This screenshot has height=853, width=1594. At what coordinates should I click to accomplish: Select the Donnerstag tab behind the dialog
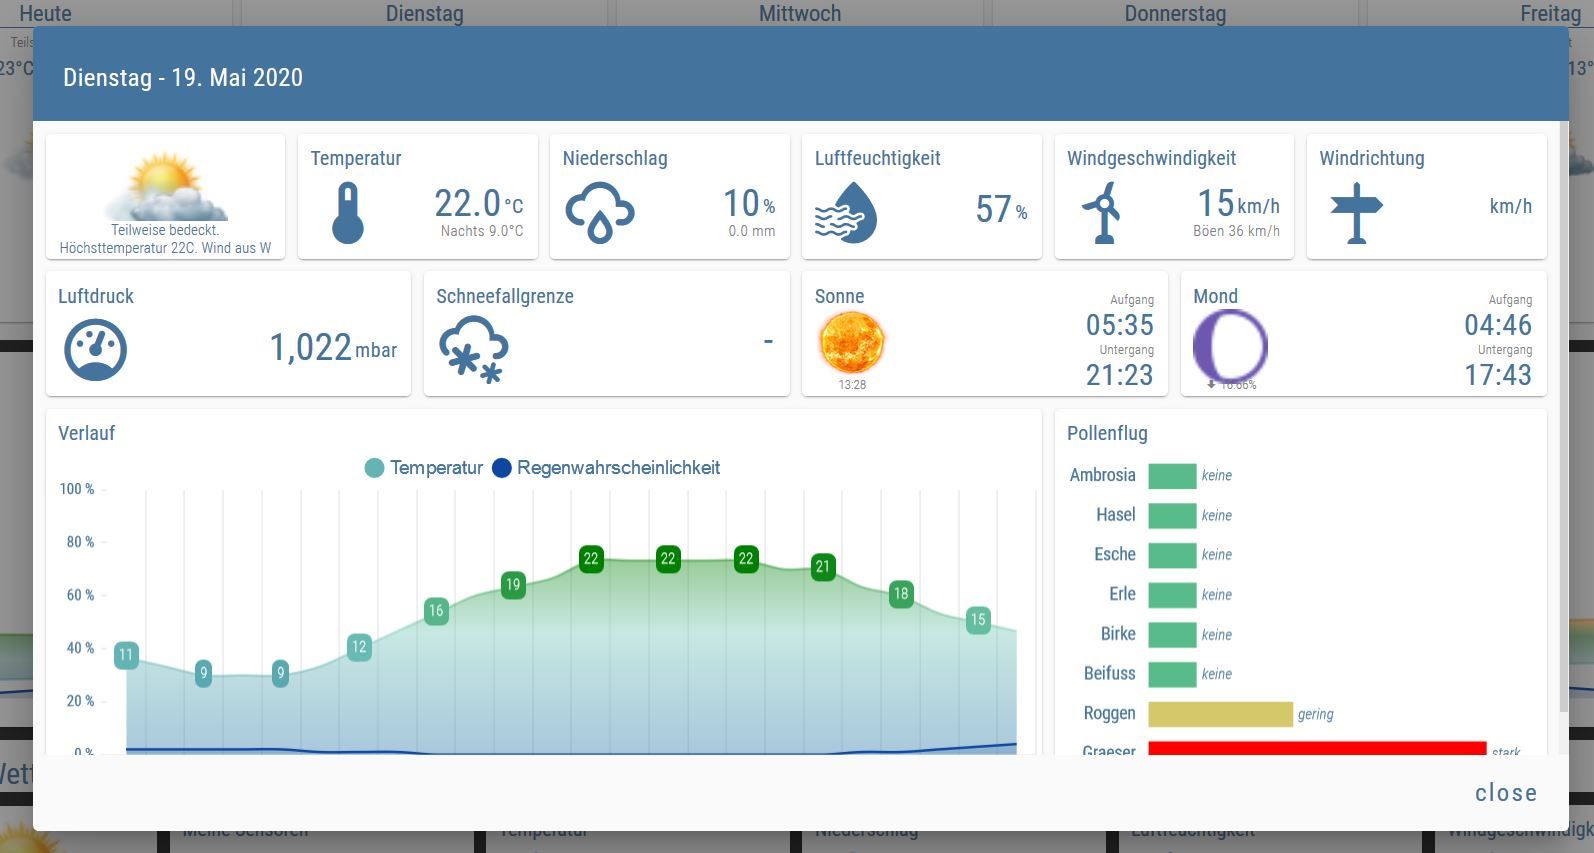1175,13
